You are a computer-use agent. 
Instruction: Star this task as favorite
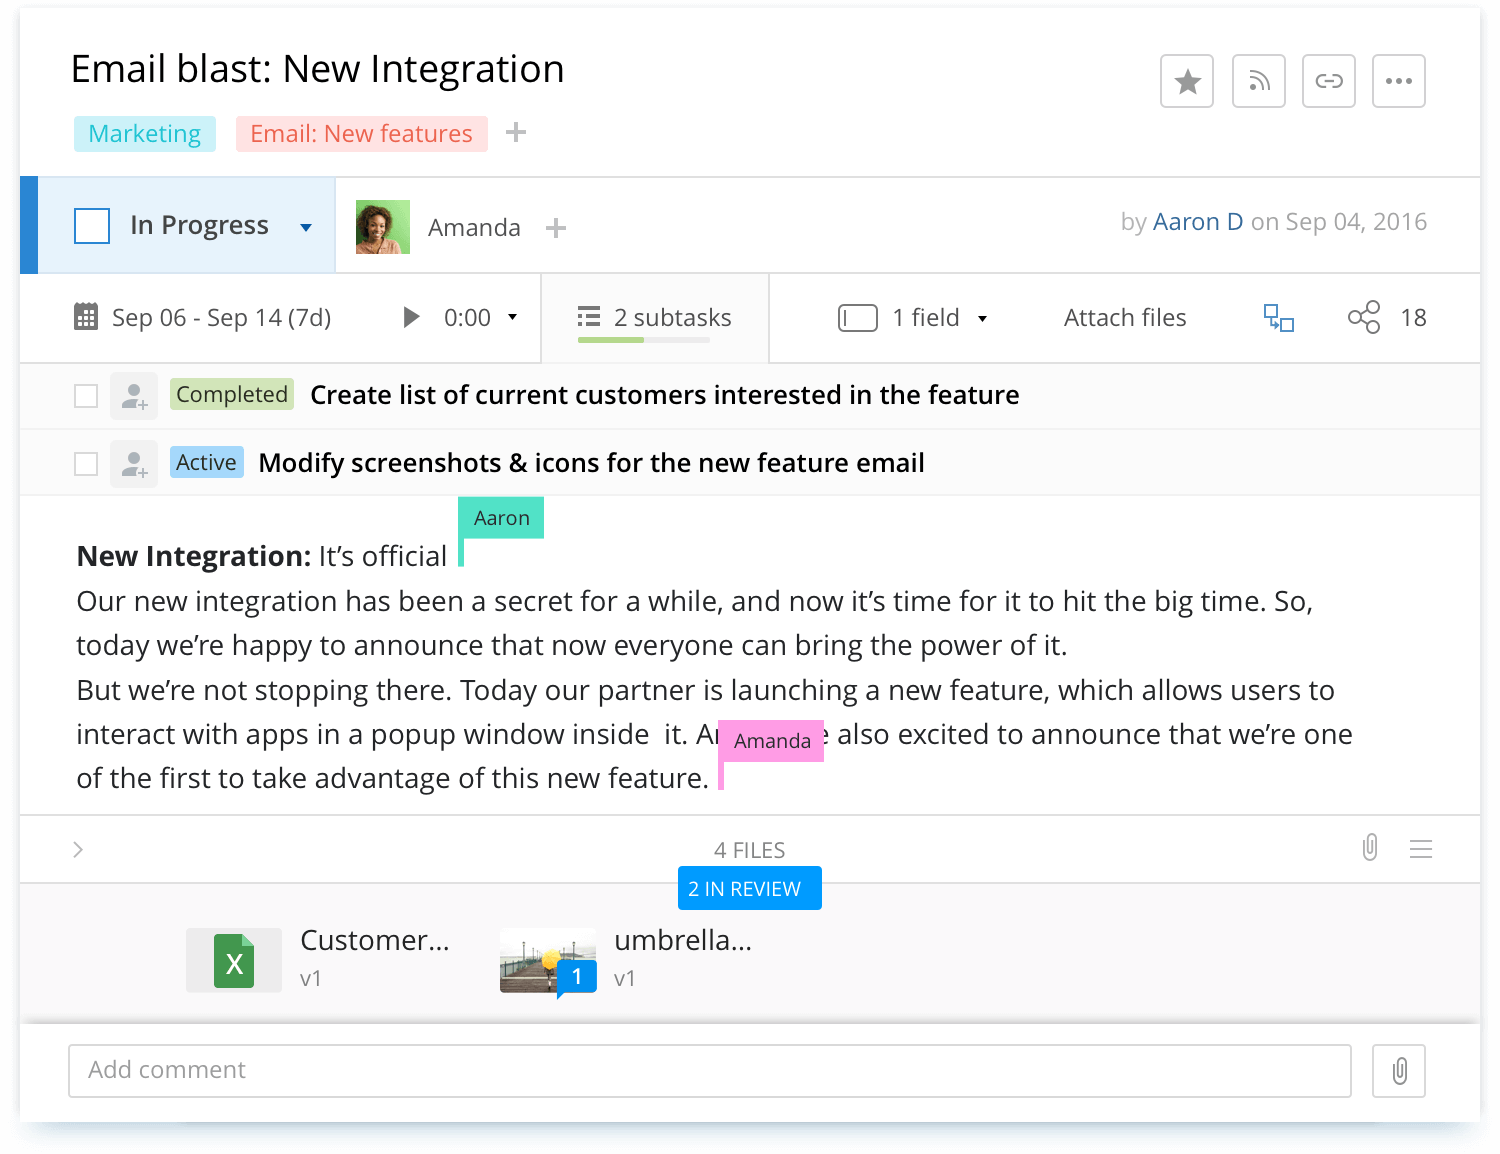click(x=1187, y=81)
